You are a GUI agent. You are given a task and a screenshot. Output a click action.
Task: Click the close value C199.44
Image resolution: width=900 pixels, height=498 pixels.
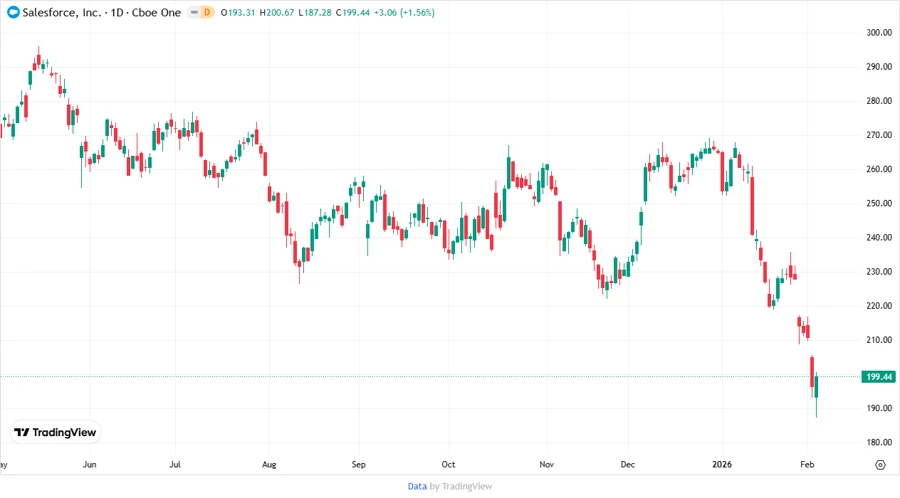pyautogui.click(x=353, y=12)
